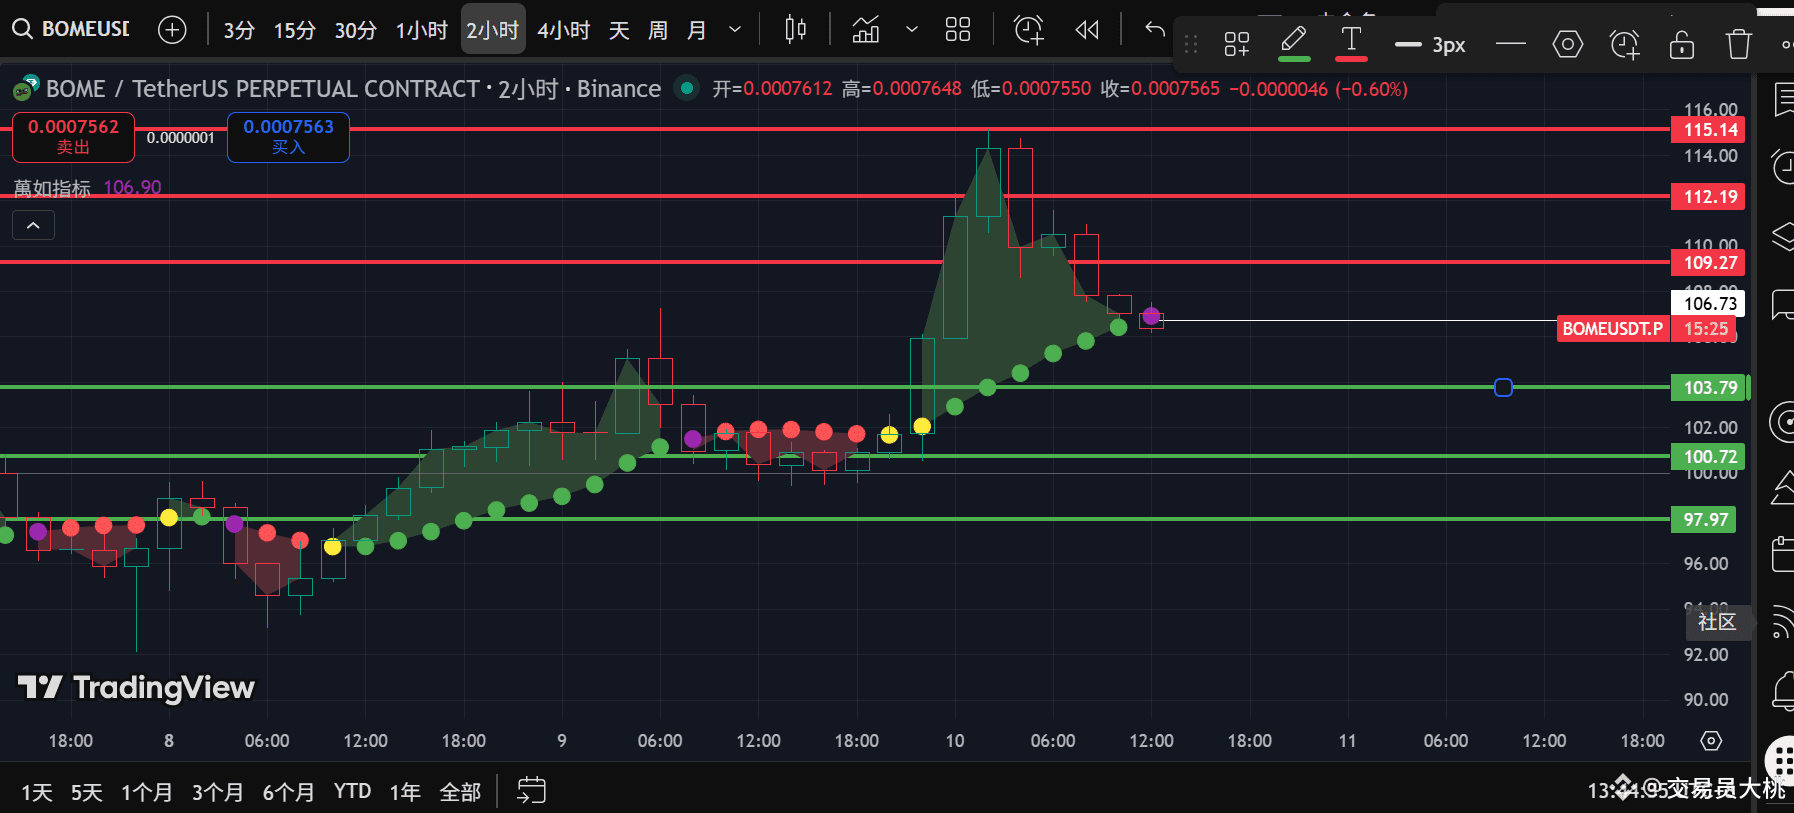Select the 4小时 timeframe
1794x813 pixels.
(563, 30)
